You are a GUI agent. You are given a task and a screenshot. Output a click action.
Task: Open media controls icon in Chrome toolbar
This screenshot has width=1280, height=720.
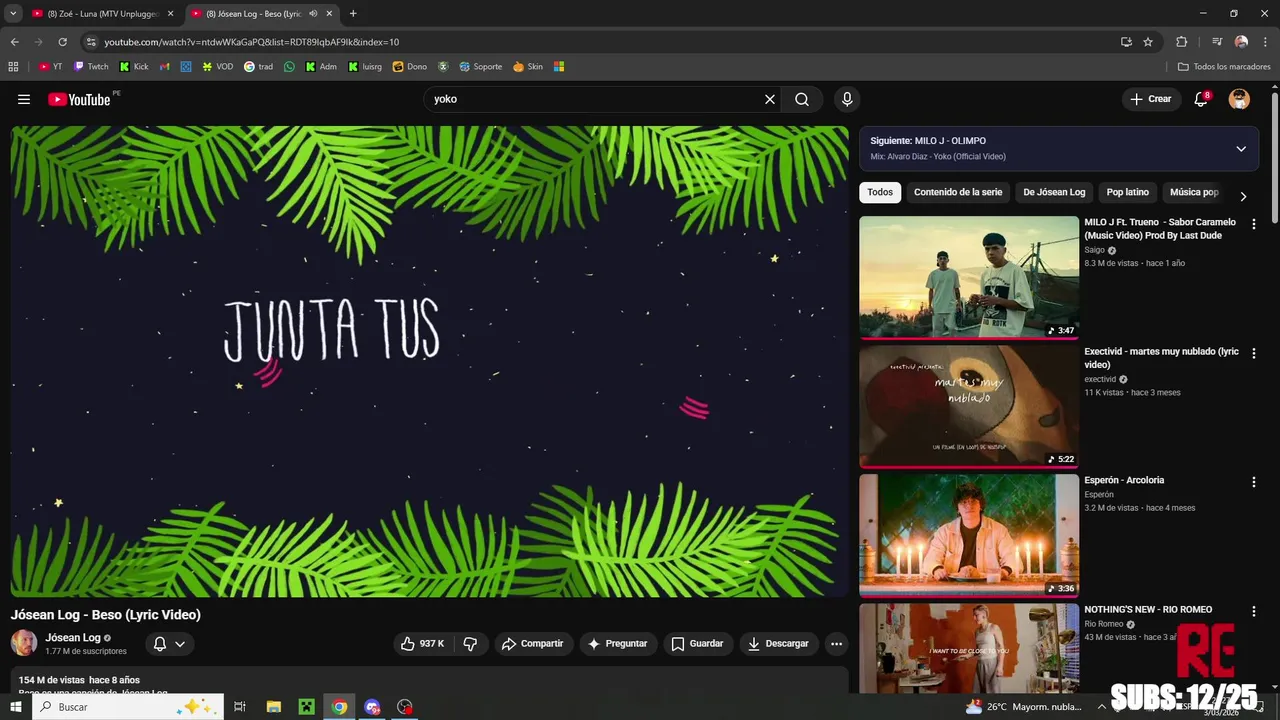(x=1217, y=42)
